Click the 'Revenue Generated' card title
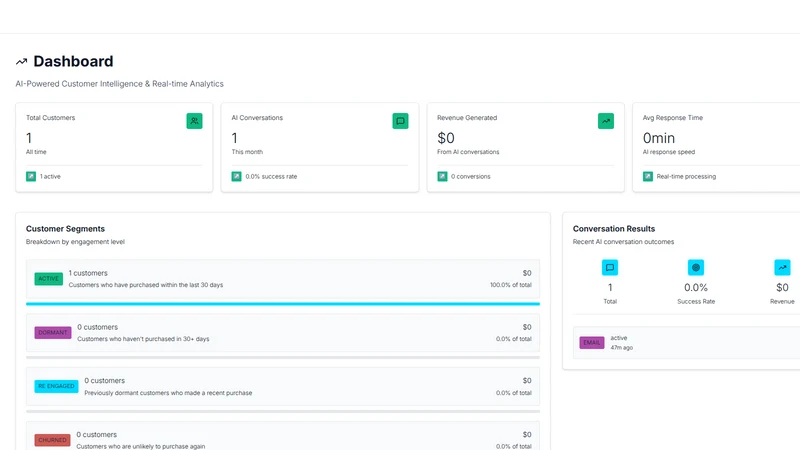 pyautogui.click(x=467, y=118)
